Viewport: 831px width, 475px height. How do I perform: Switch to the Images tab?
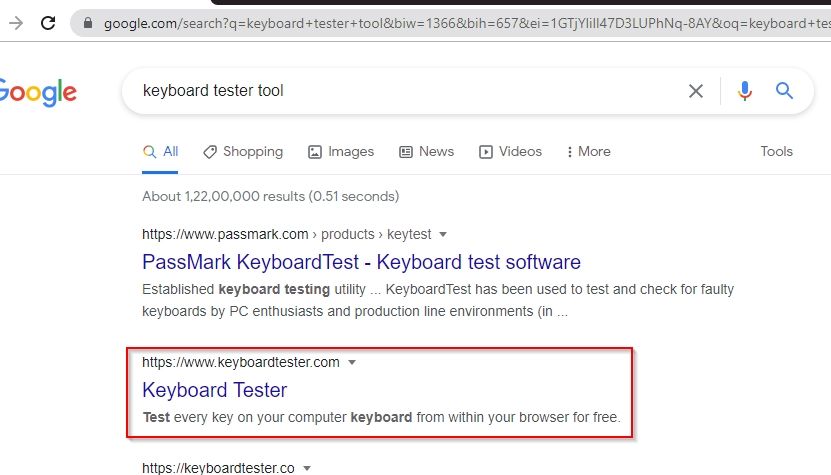(341, 152)
